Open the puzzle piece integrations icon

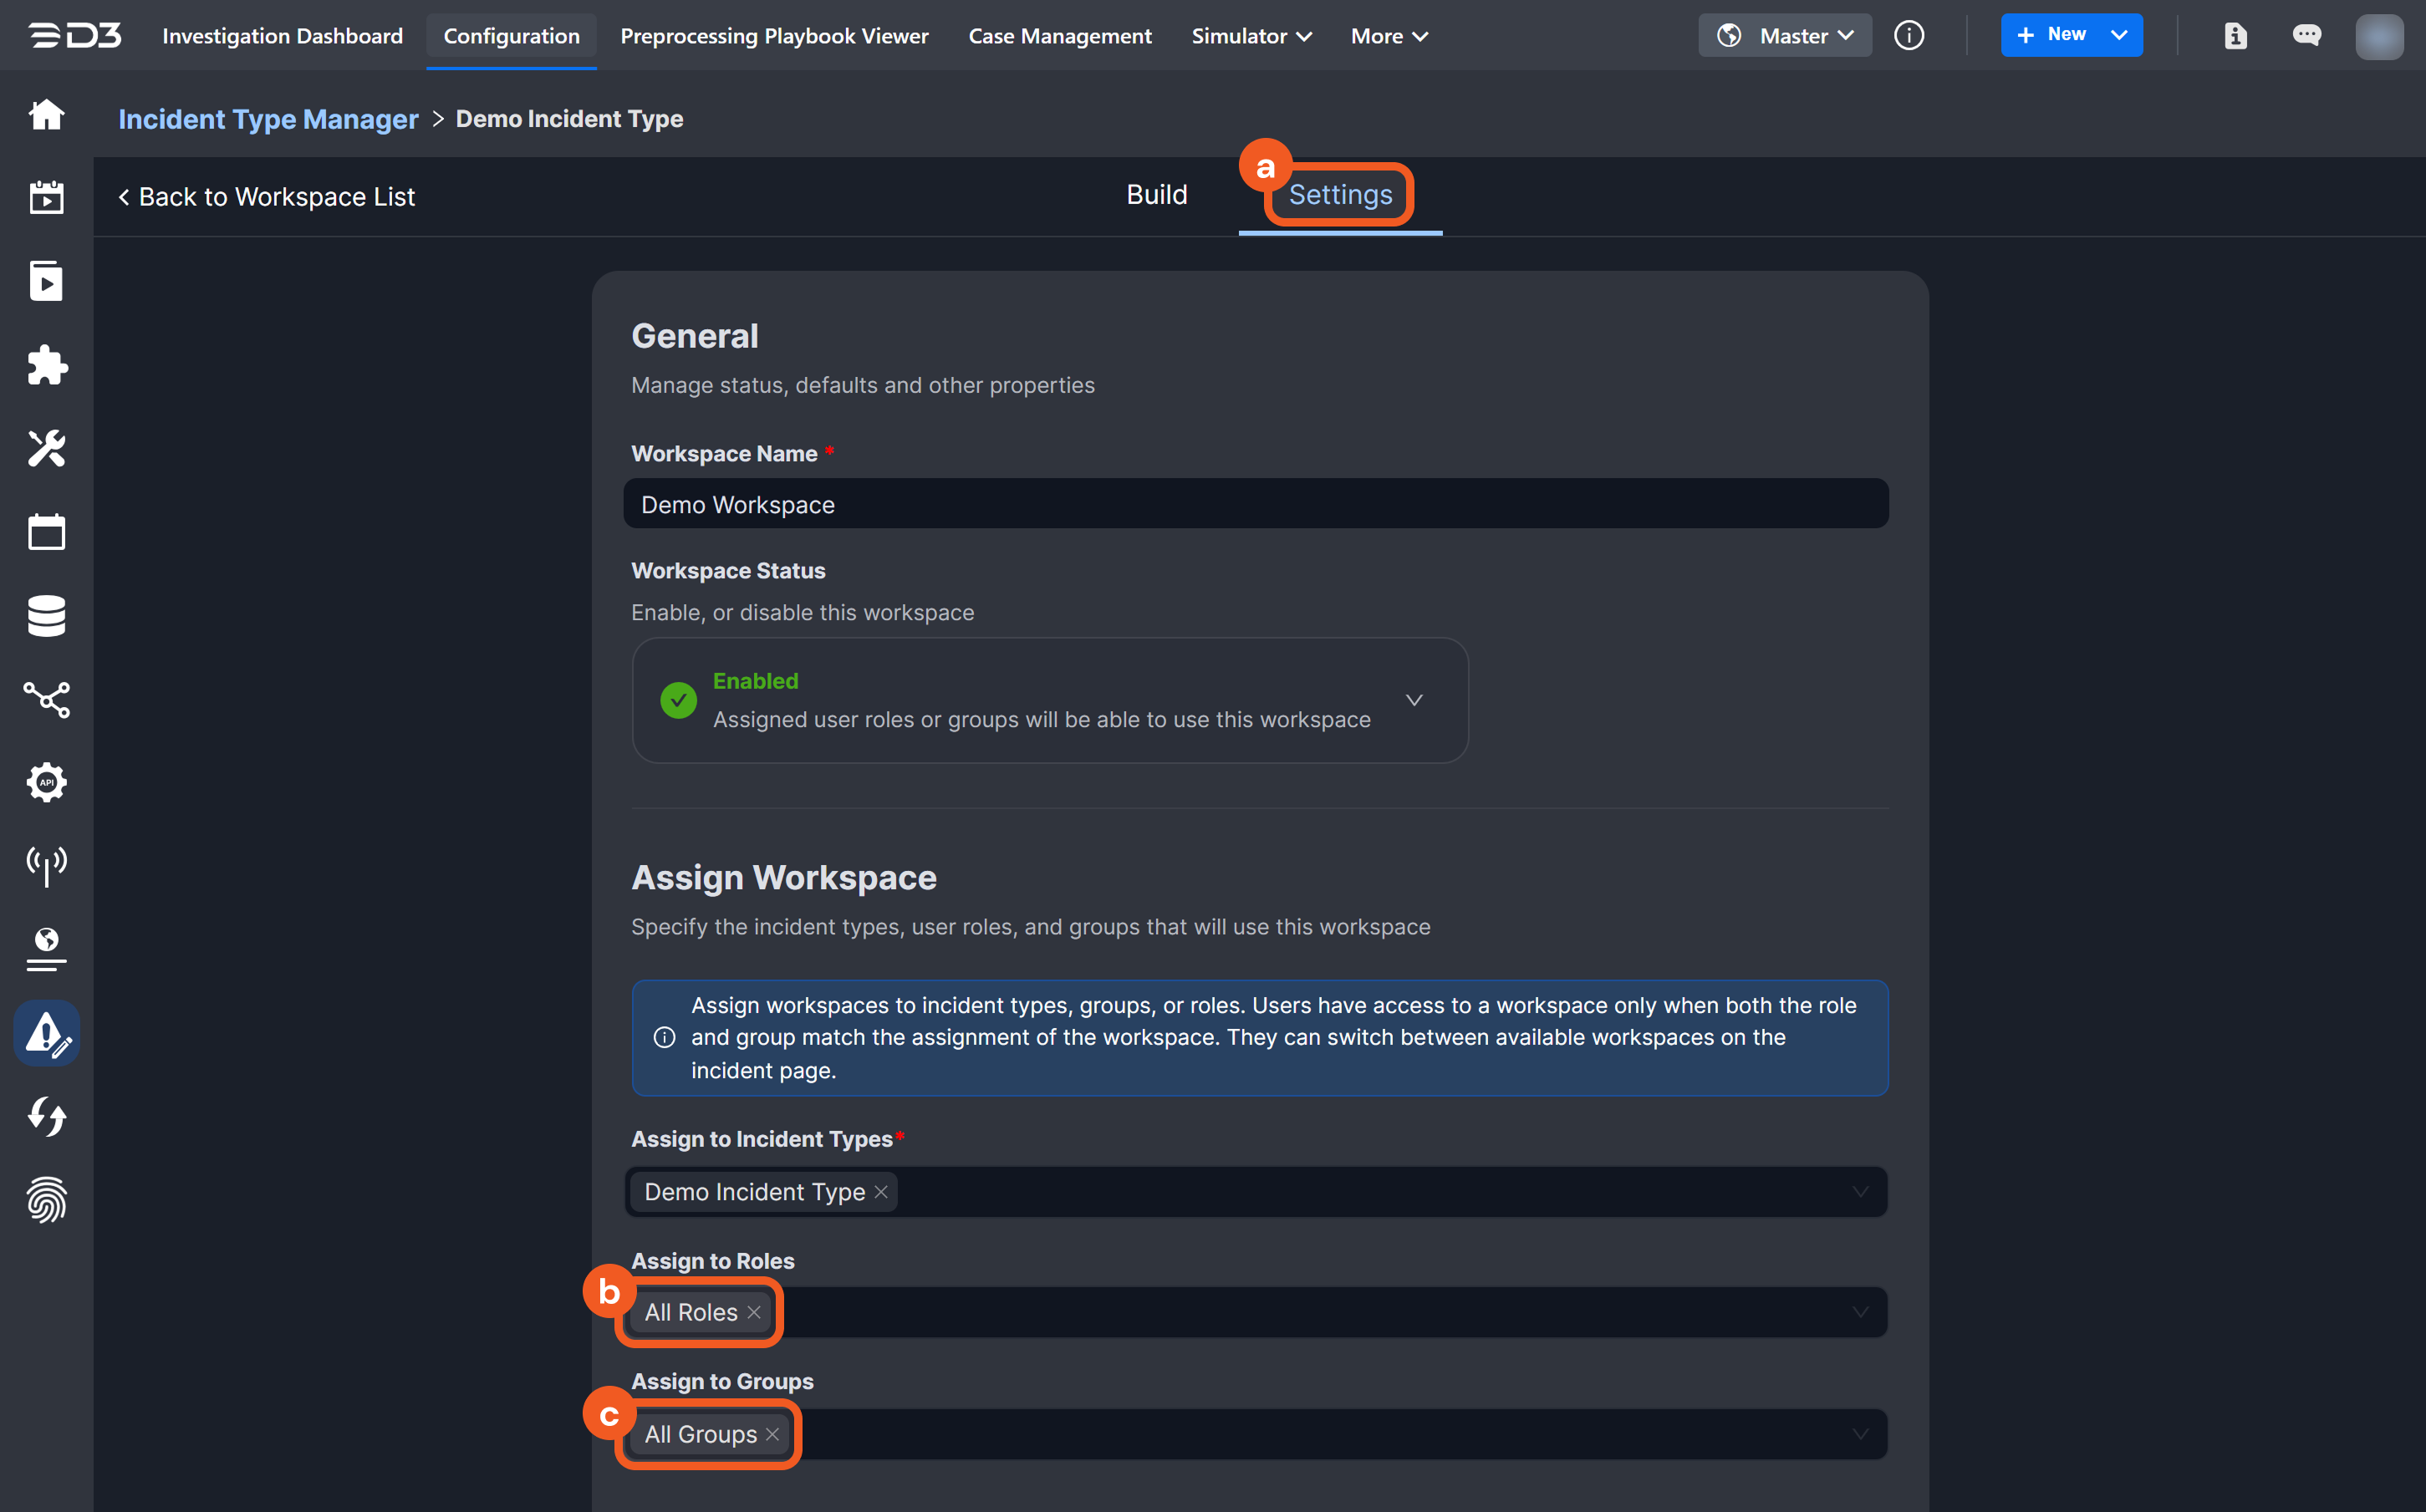click(x=46, y=365)
